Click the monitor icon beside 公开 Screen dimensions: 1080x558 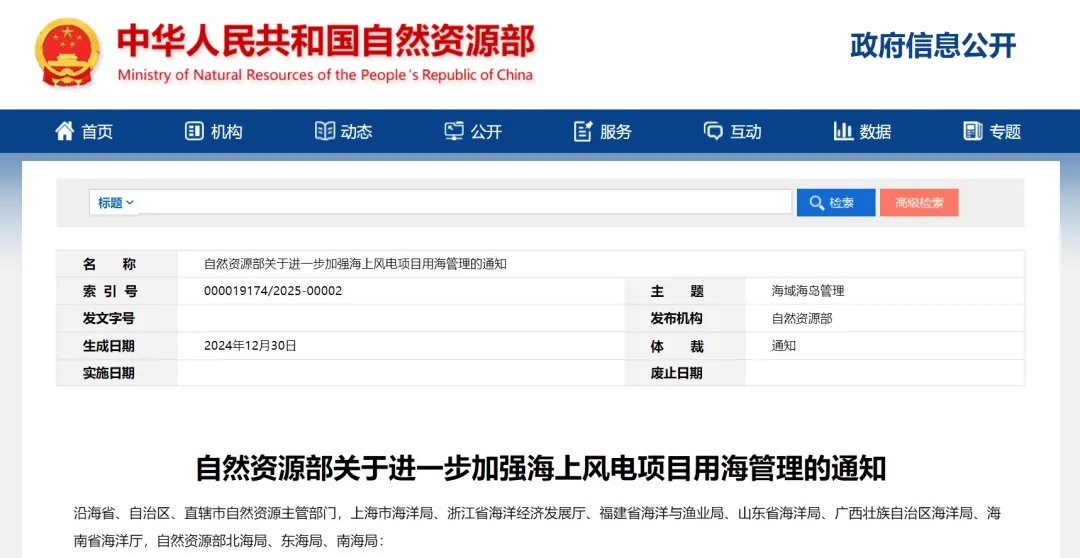click(454, 131)
